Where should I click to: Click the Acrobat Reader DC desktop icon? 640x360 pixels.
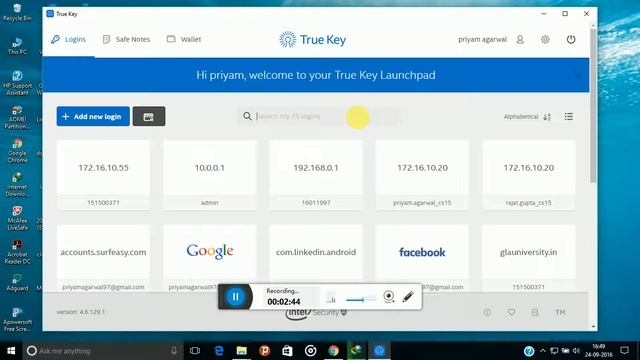(17, 252)
